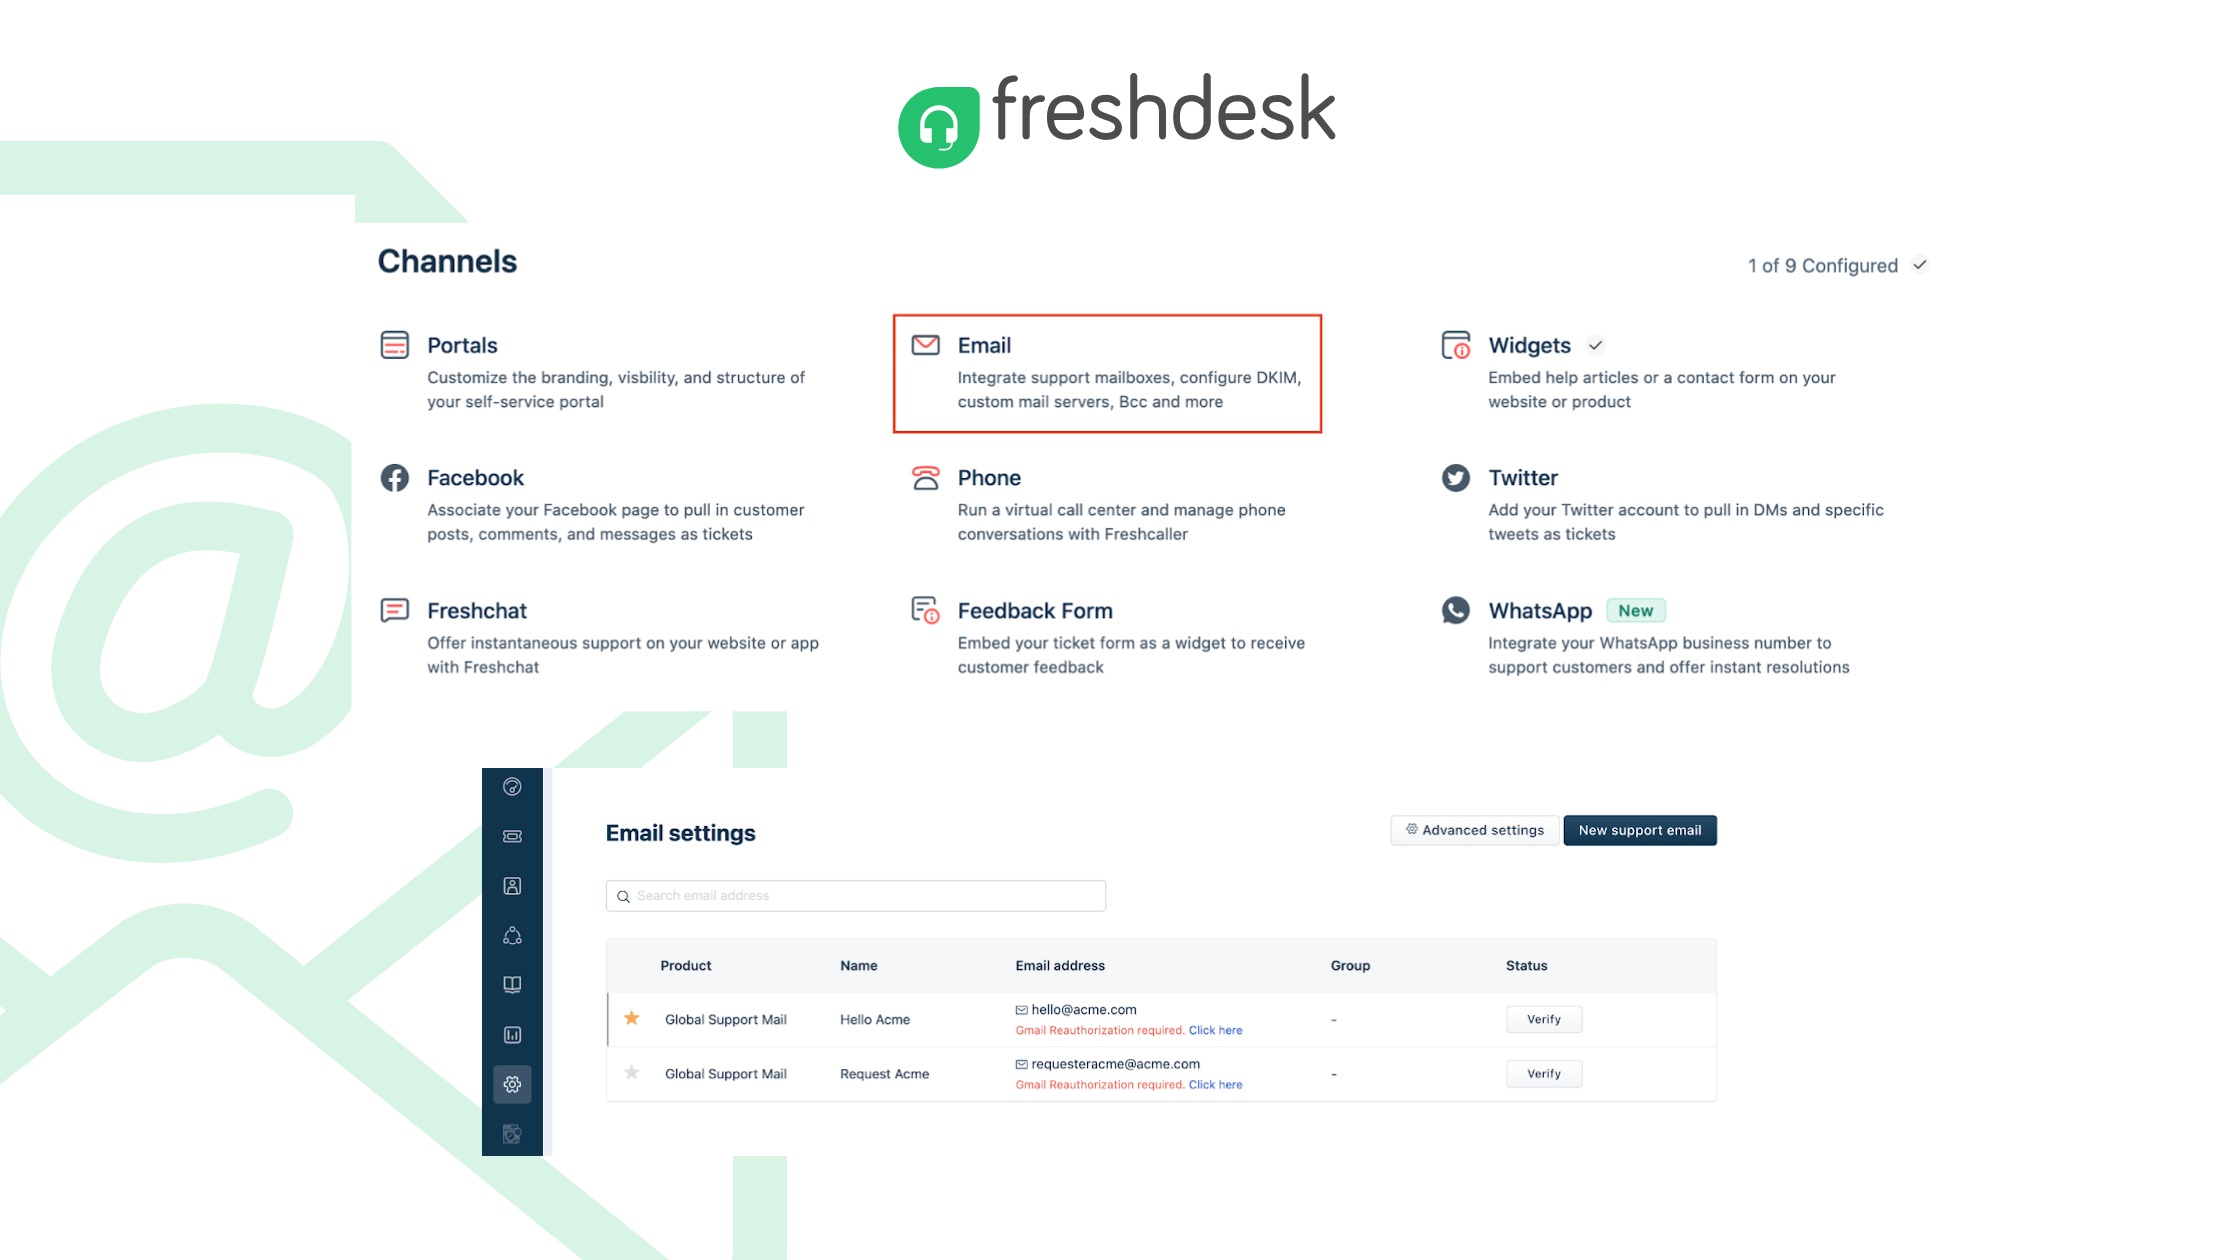This screenshot has height=1260, width=2240.
Task: Select the Freshchat channel icon
Action: (395, 611)
